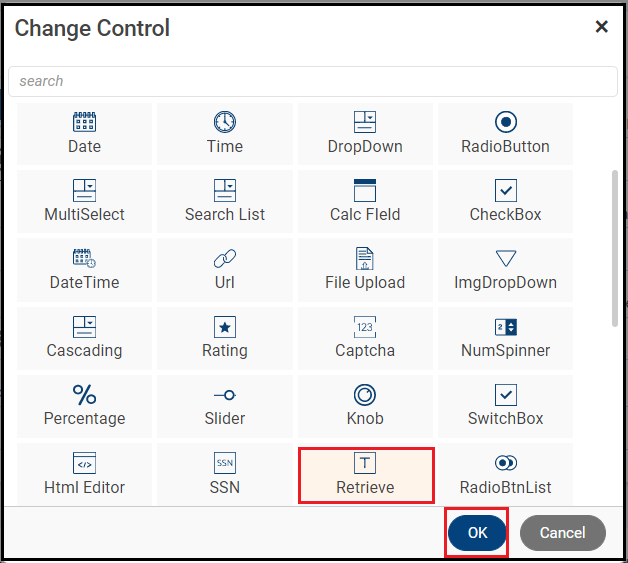Select the SSN control

point(225,473)
